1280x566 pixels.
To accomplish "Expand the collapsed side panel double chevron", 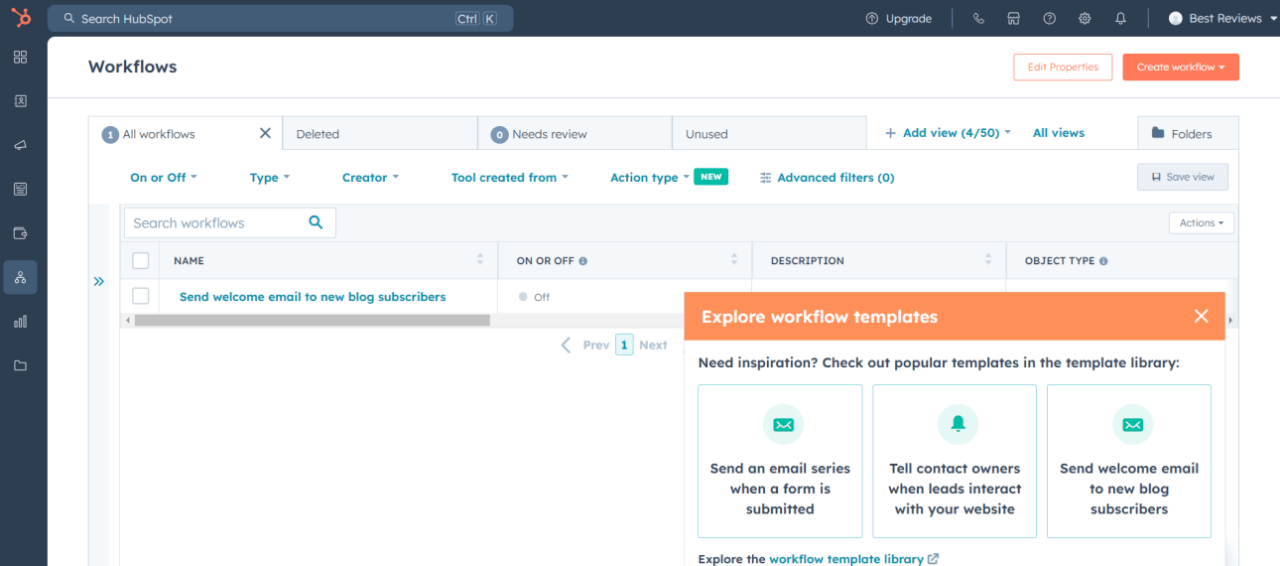I will tap(99, 282).
